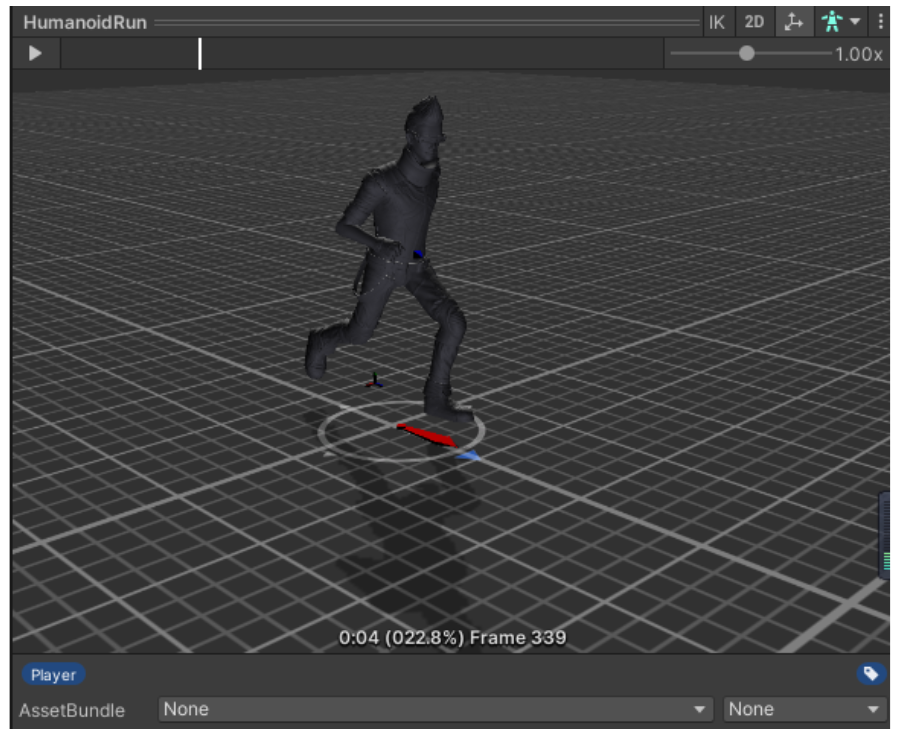Open the preview panel options menu
This screenshot has width=897, height=739.
point(880,22)
